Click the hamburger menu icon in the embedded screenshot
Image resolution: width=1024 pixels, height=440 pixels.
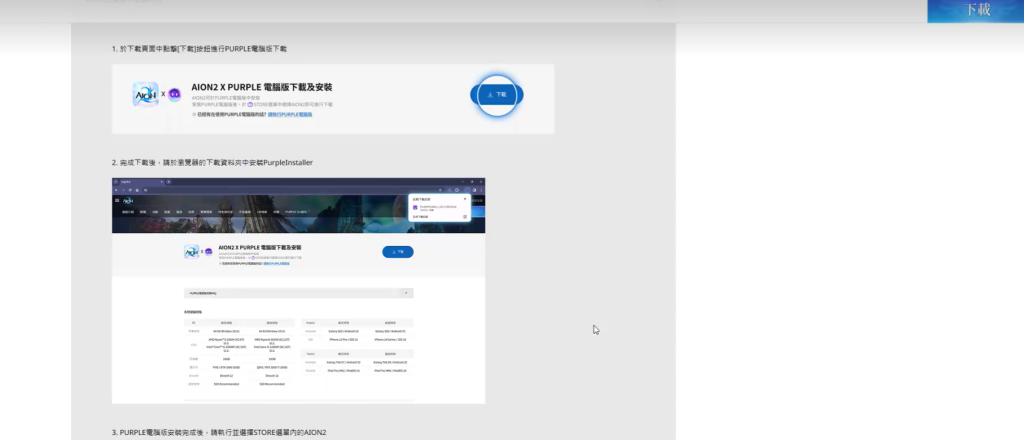click(118, 201)
